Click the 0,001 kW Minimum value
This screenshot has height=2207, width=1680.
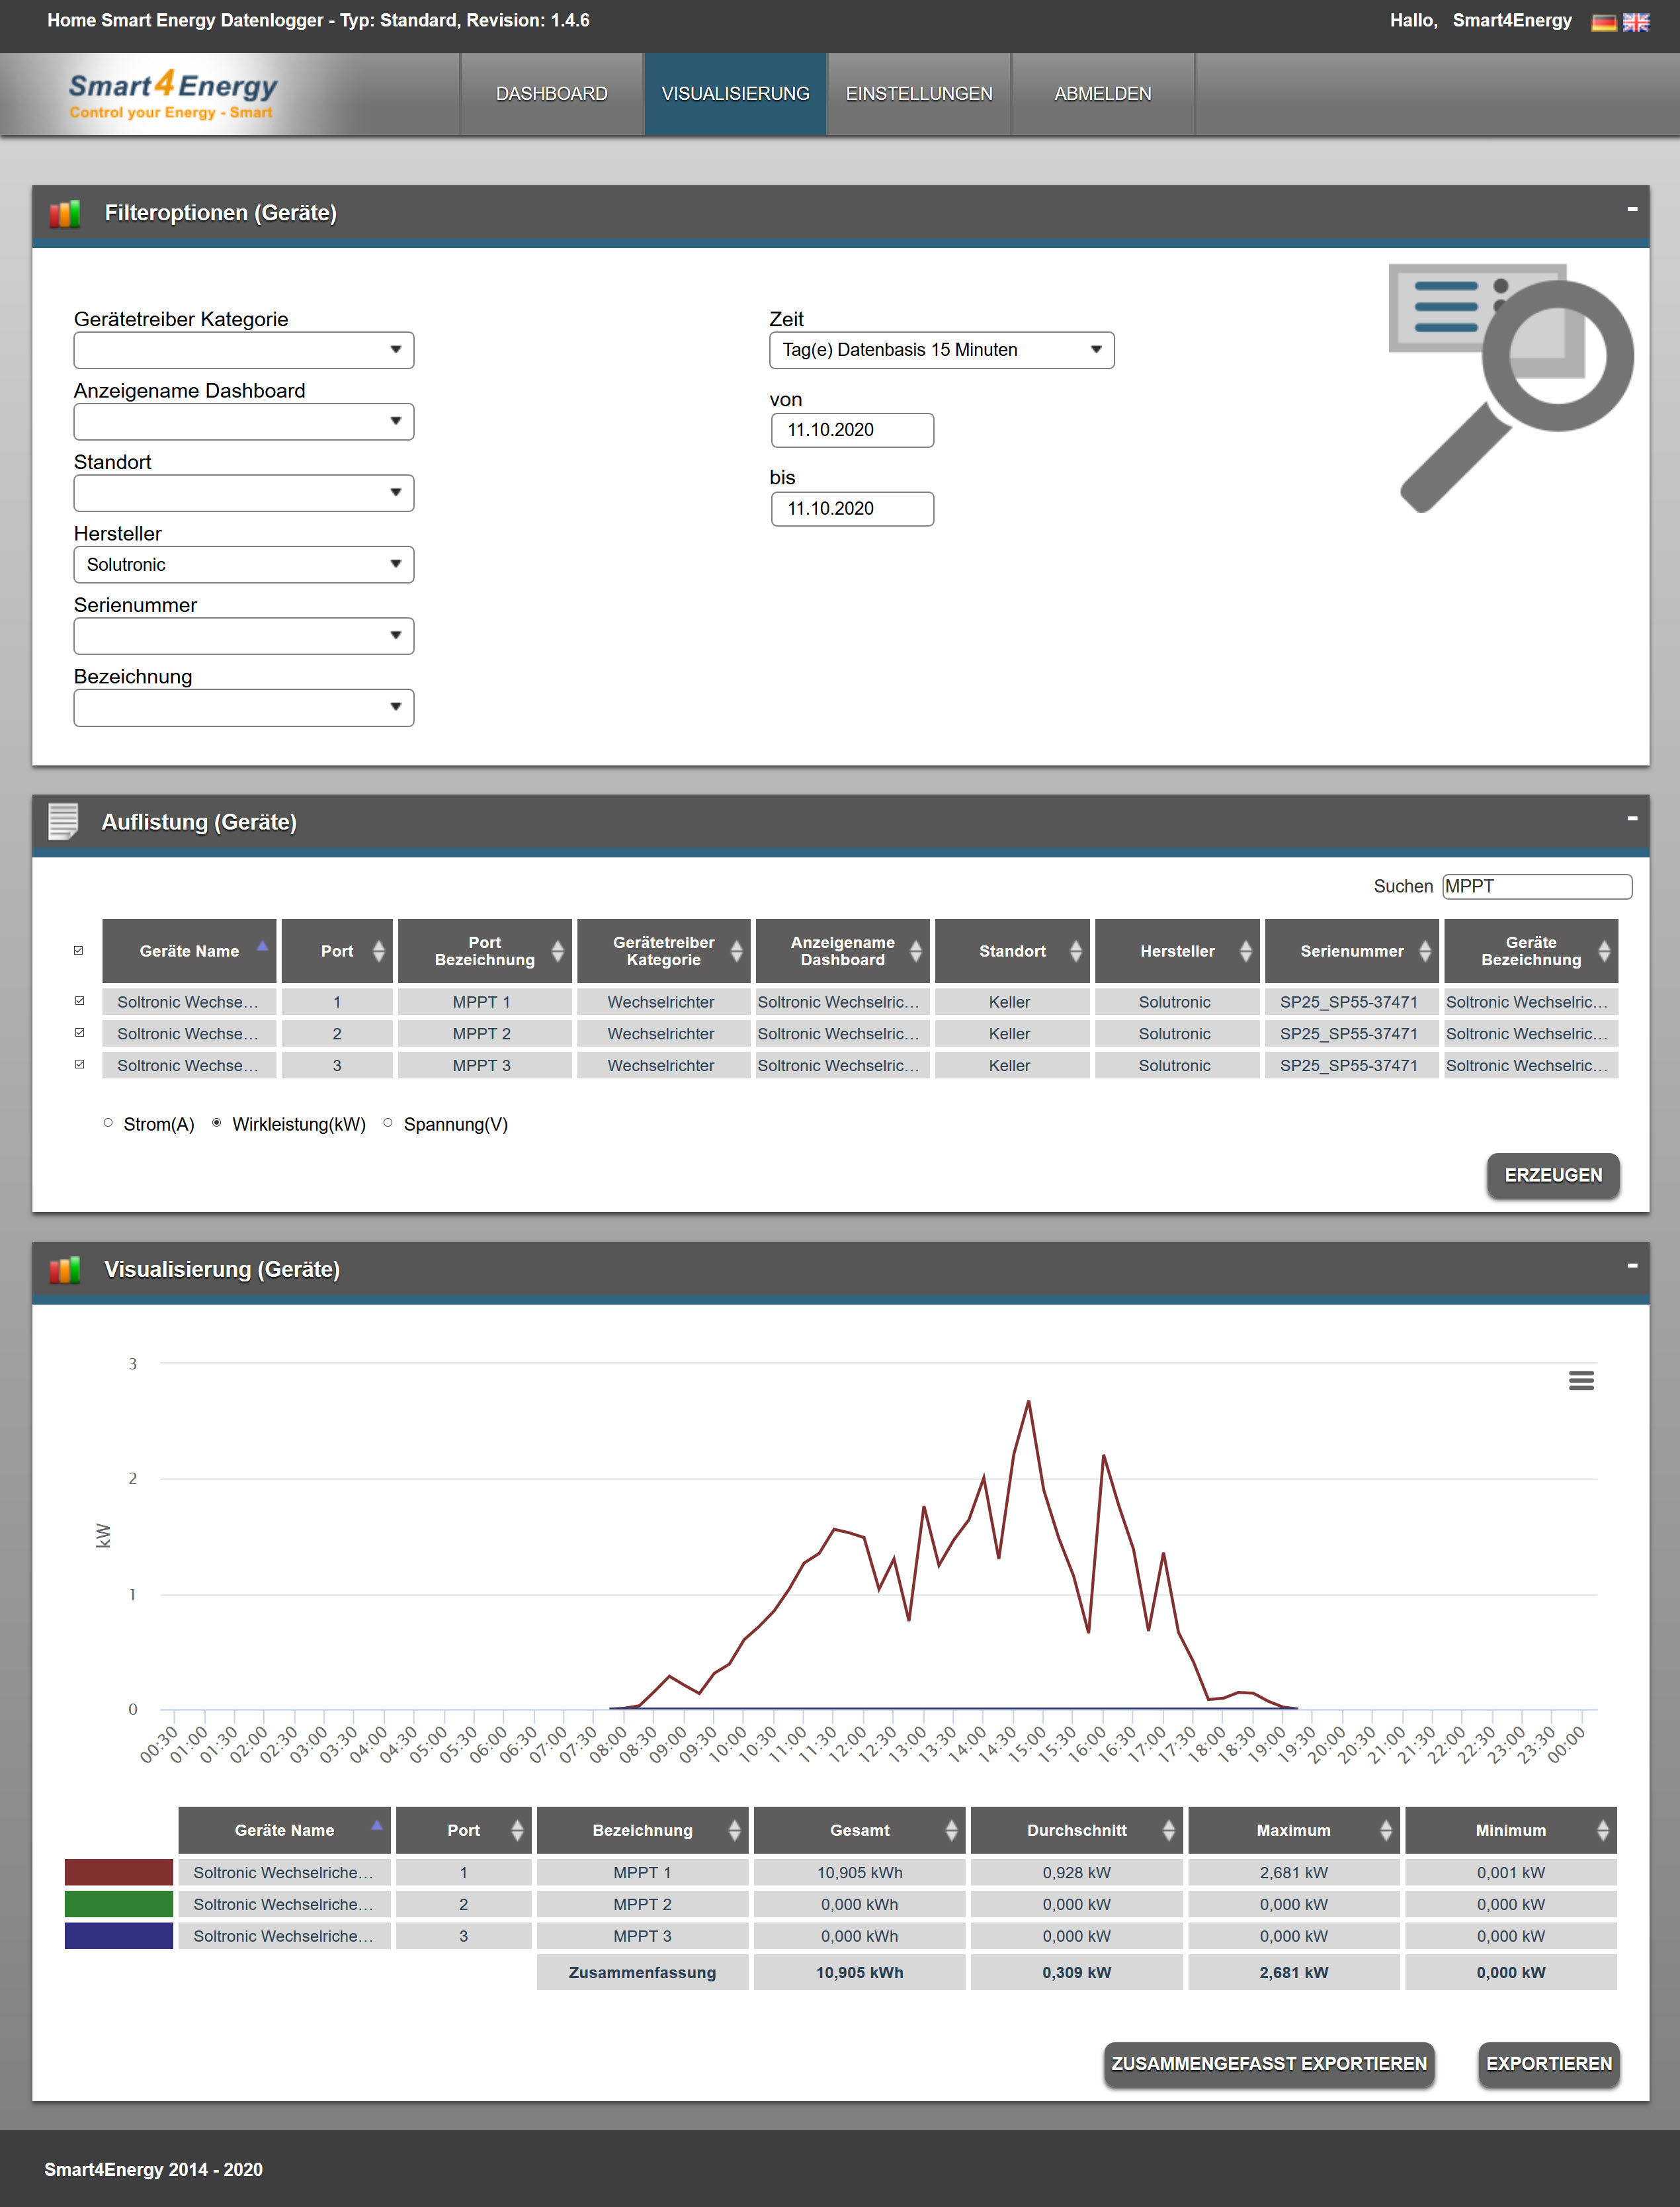click(x=1510, y=1872)
